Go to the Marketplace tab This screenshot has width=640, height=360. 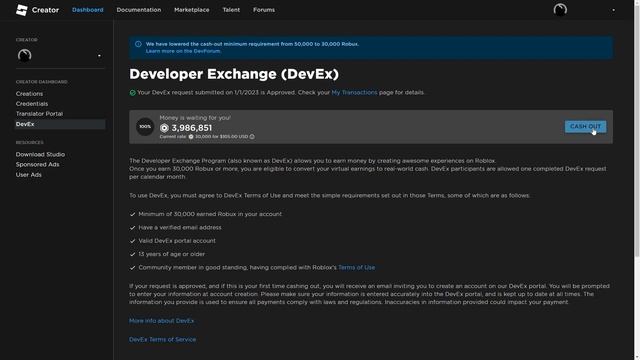point(191,10)
